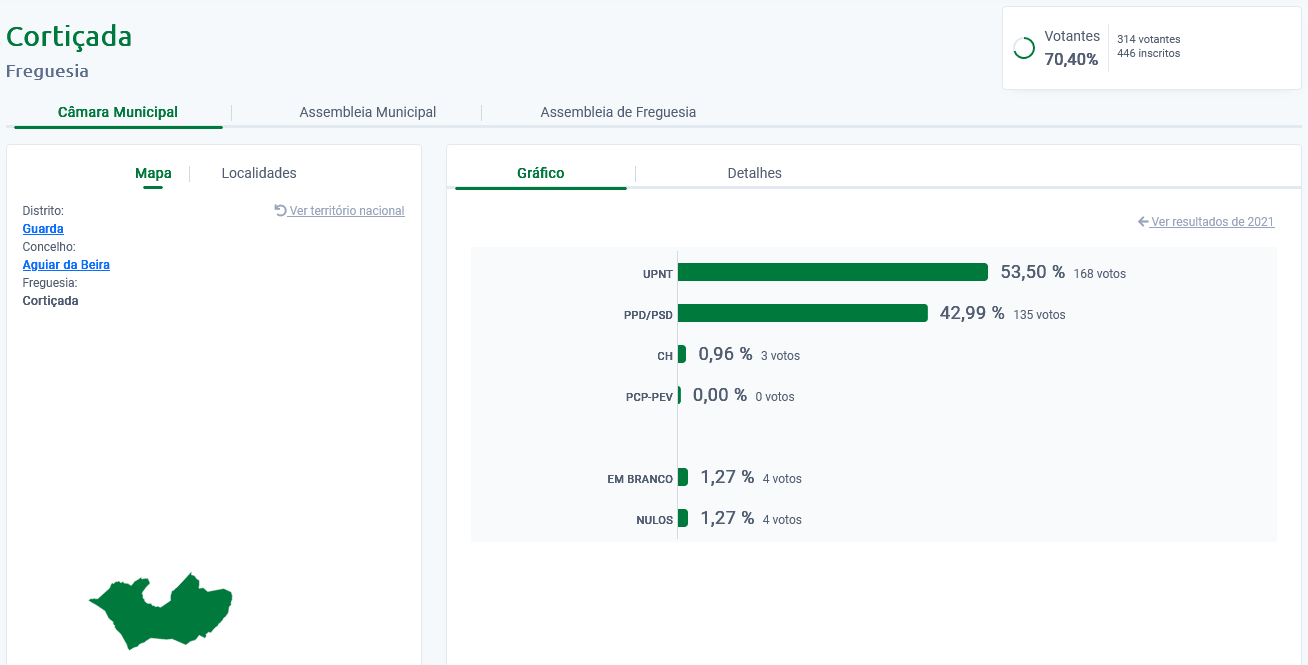
Task: View the 2021 results link
Action: (1212, 222)
